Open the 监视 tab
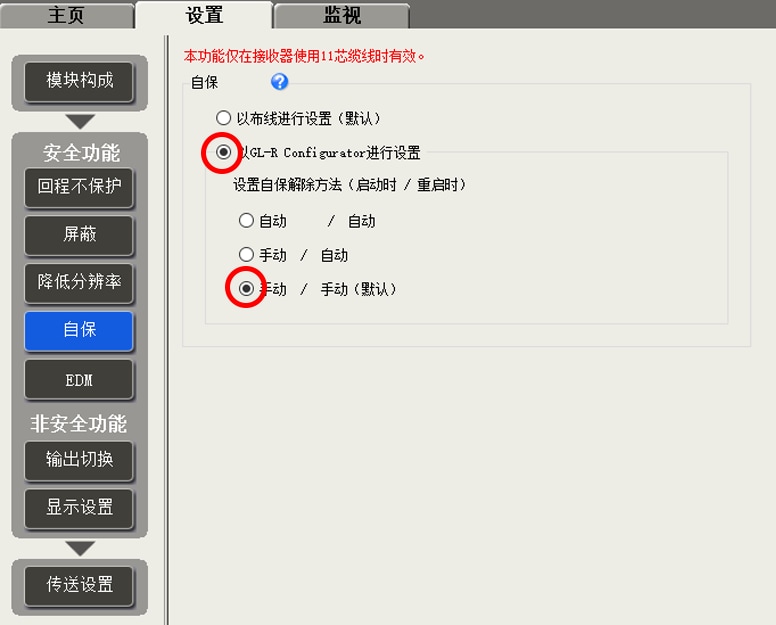Screen dimensions: 776x625 [x=342, y=16]
